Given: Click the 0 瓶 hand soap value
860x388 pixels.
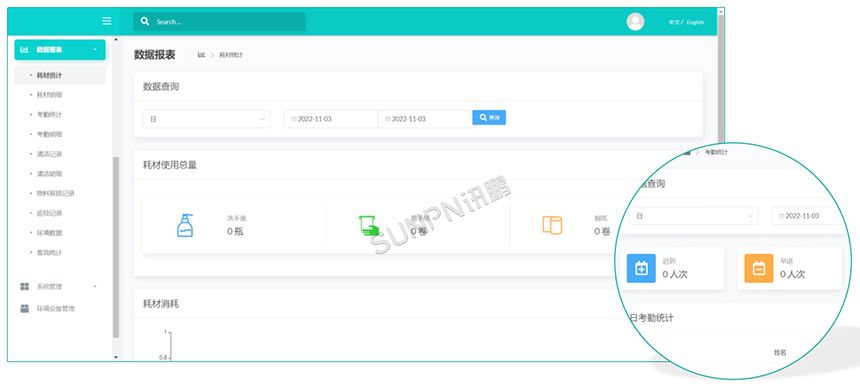Looking at the screenshot, I should coord(235,232).
